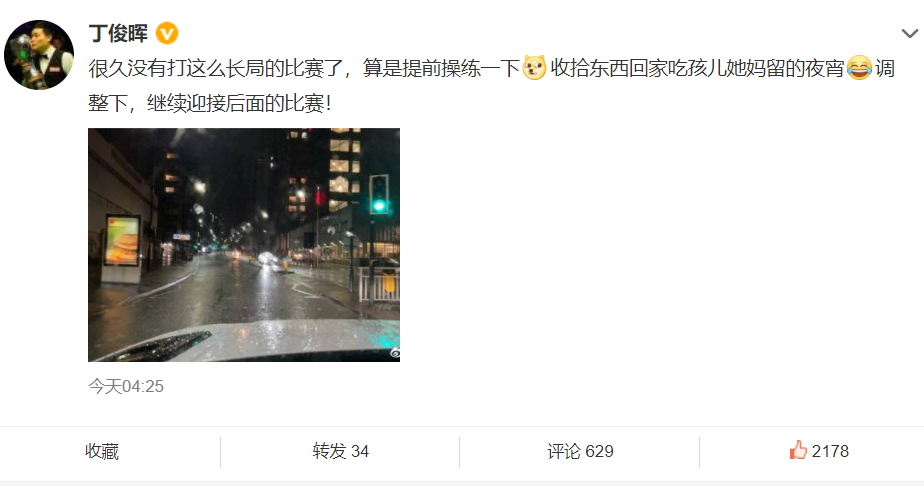The height and width of the screenshot is (486, 924).
Task: Click the 2178 likes count
Action: pyautogui.click(x=830, y=451)
